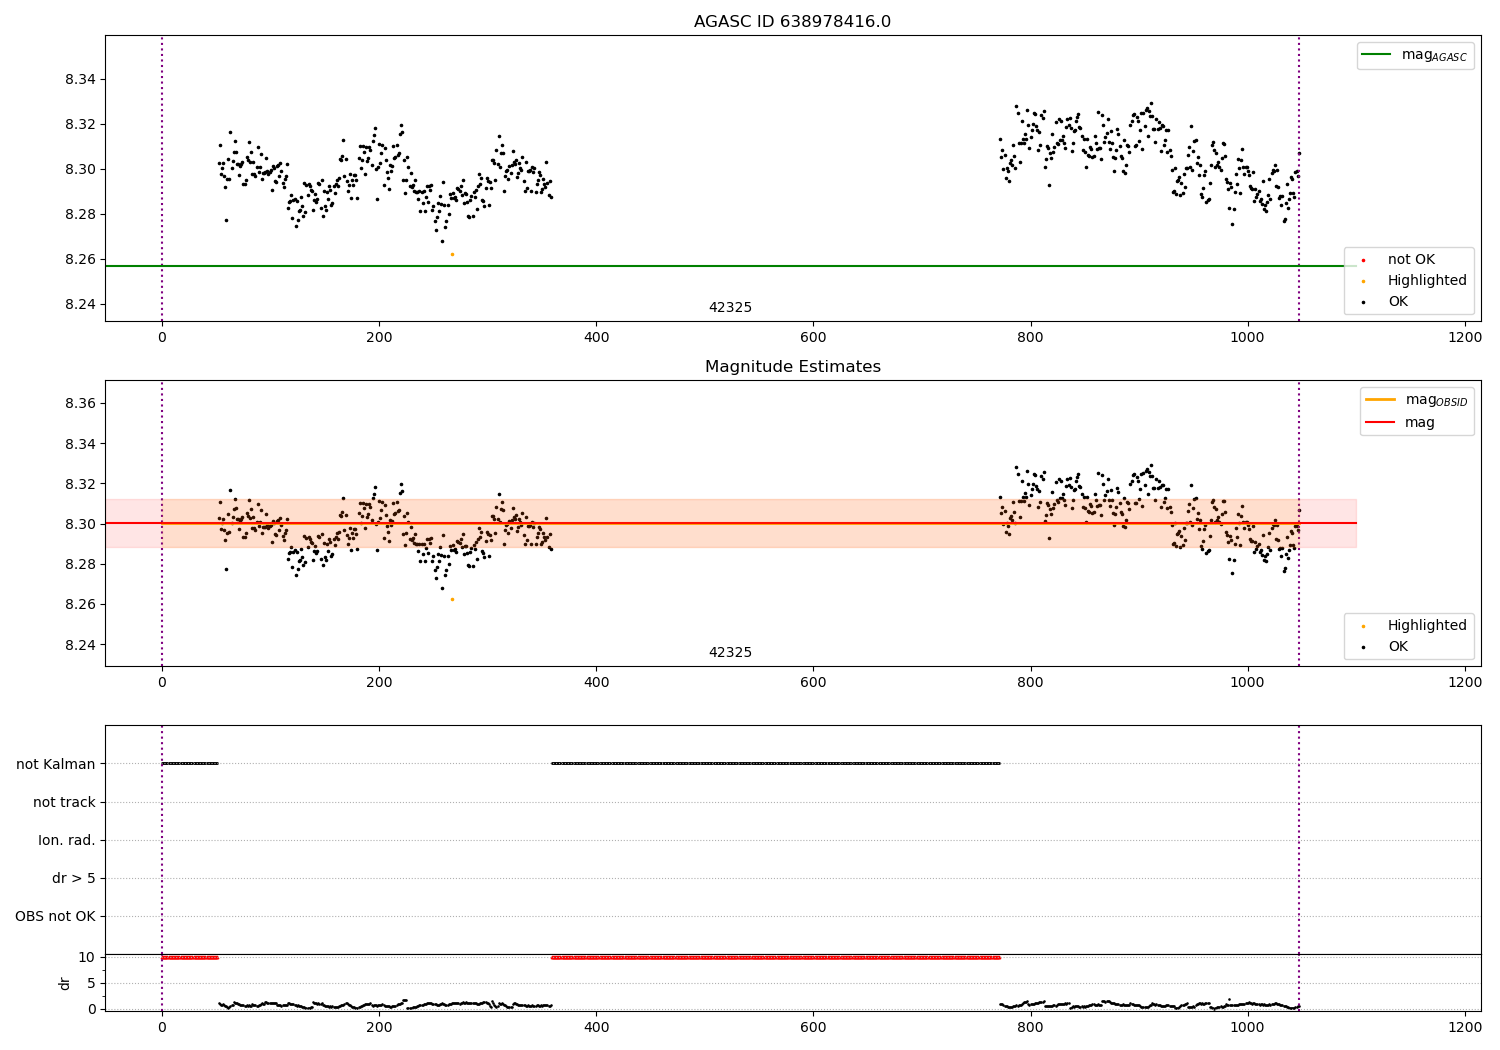
Task: Click the 'not Kalman' axis label
Action: [x=56, y=765]
